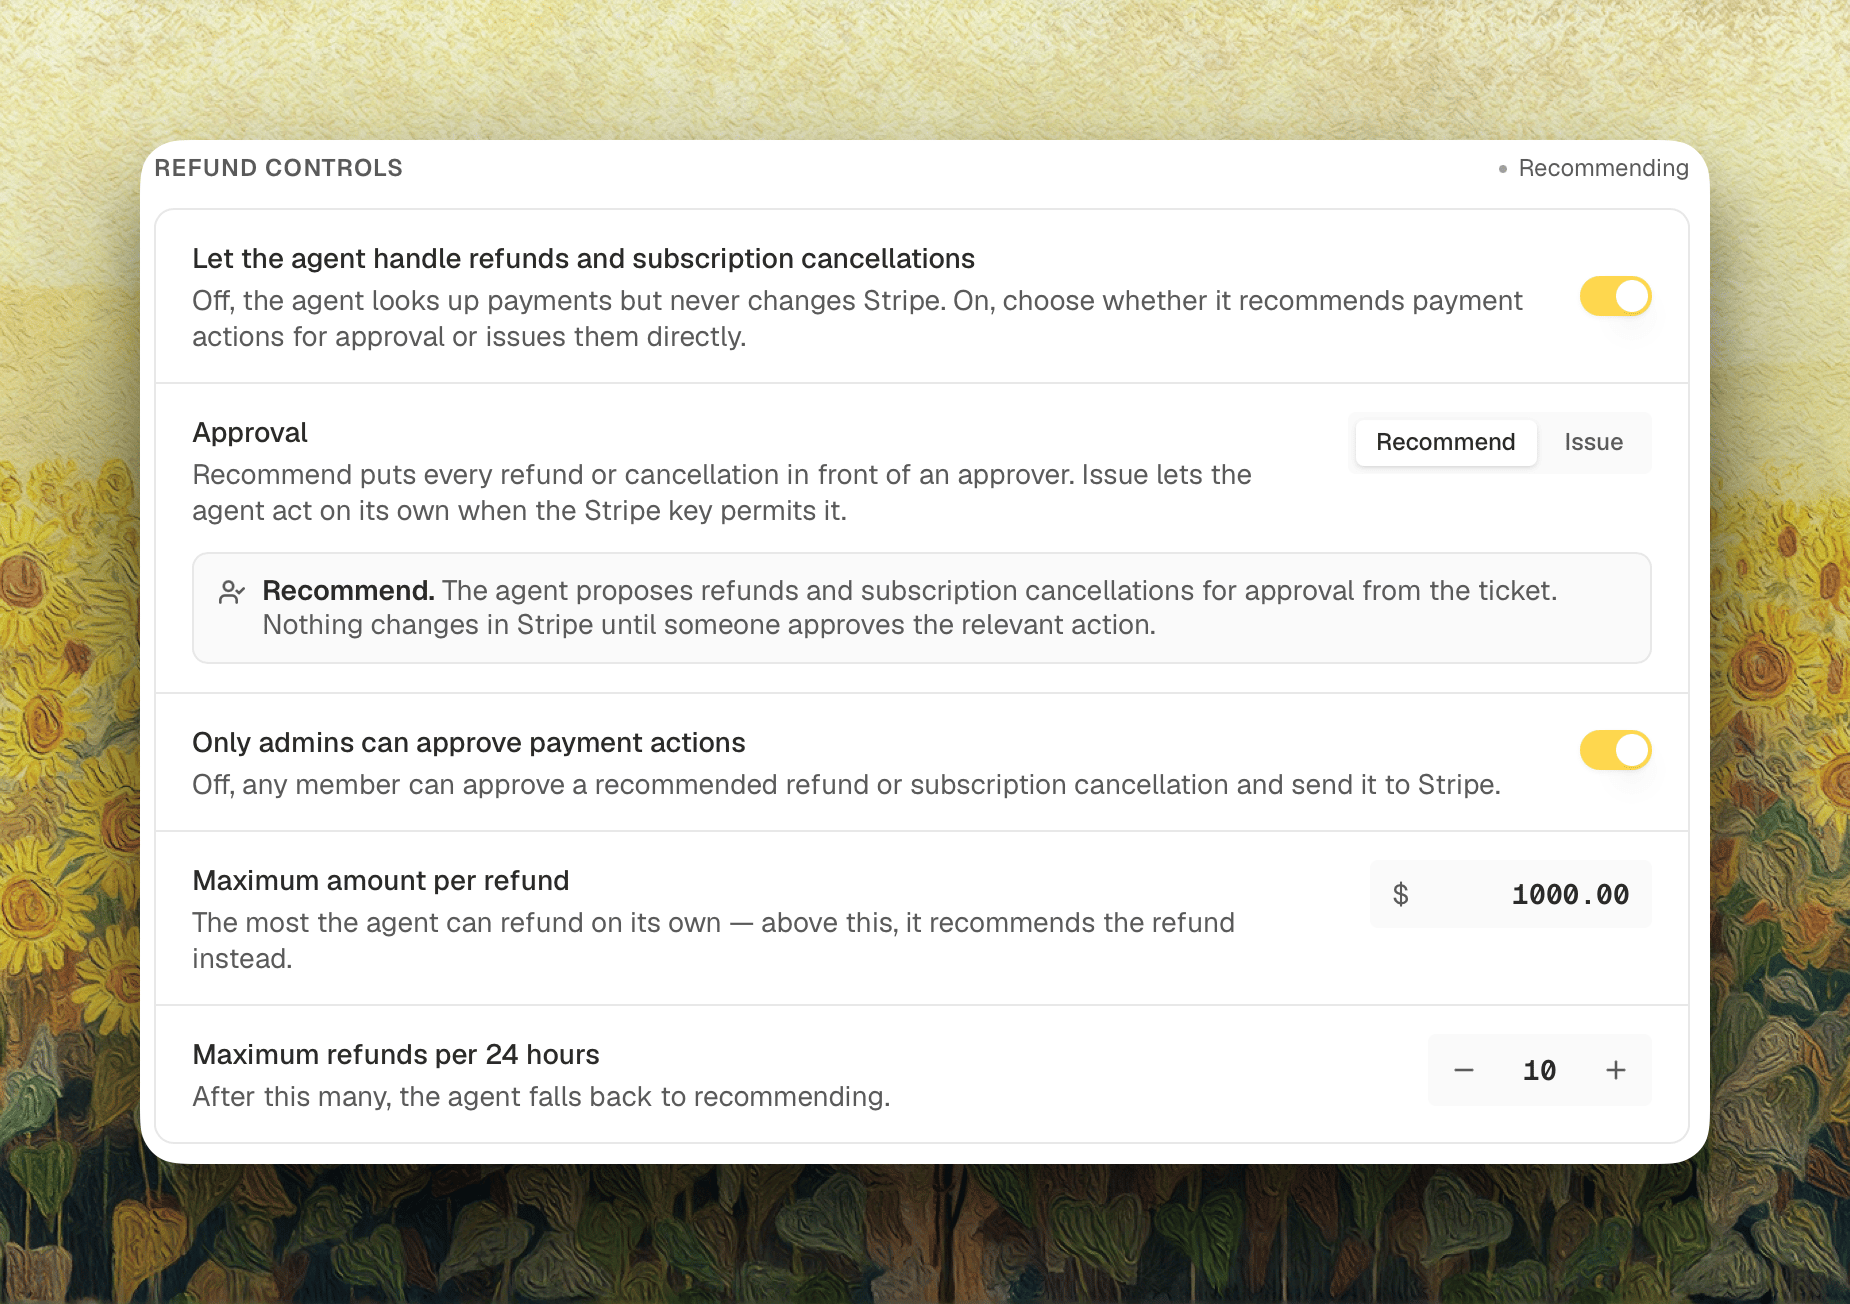Click the REFUND CONTROLS heading
The height and width of the screenshot is (1304, 1850).
point(279,168)
